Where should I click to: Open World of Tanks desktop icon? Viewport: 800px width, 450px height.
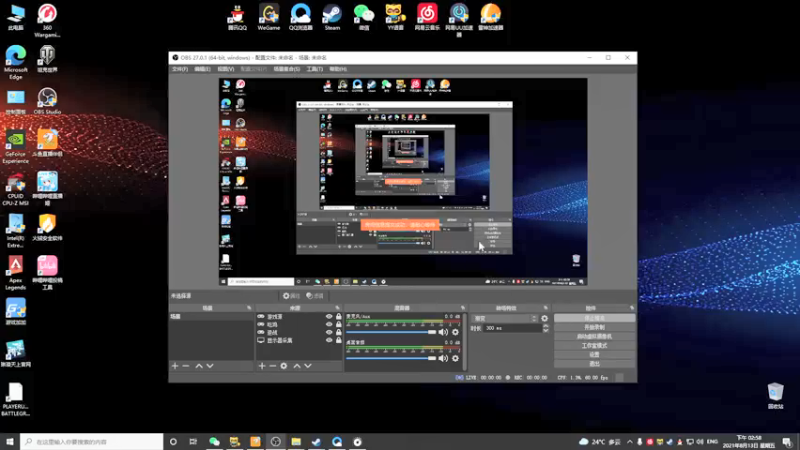tap(47, 59)
